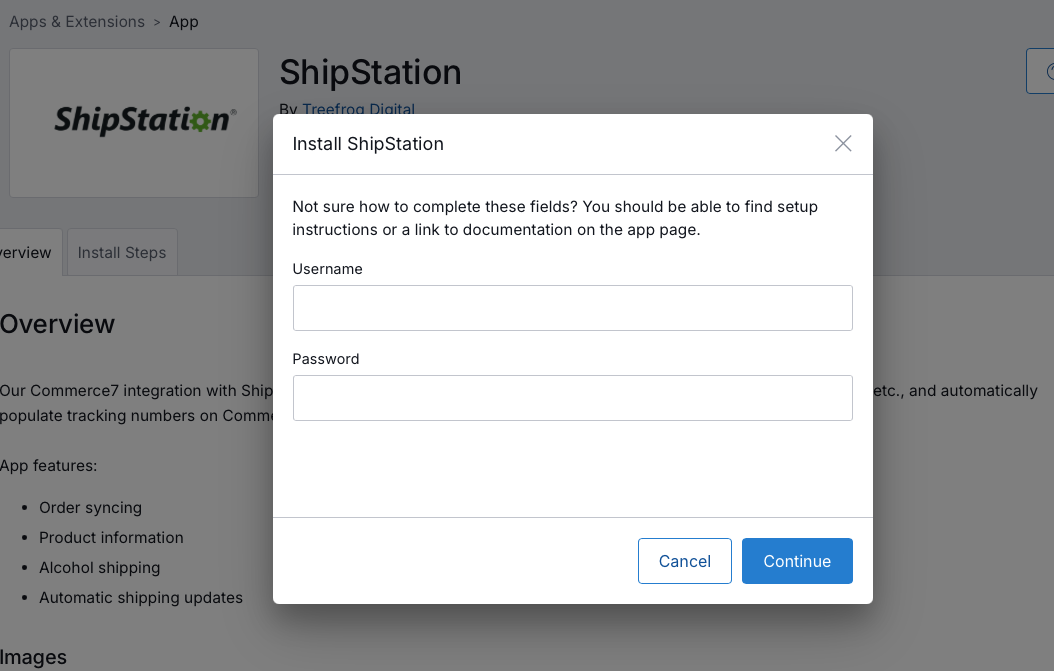The image size is (1054, 671).
Task: Click the ShipStation page title
Action: click(370, 73)
